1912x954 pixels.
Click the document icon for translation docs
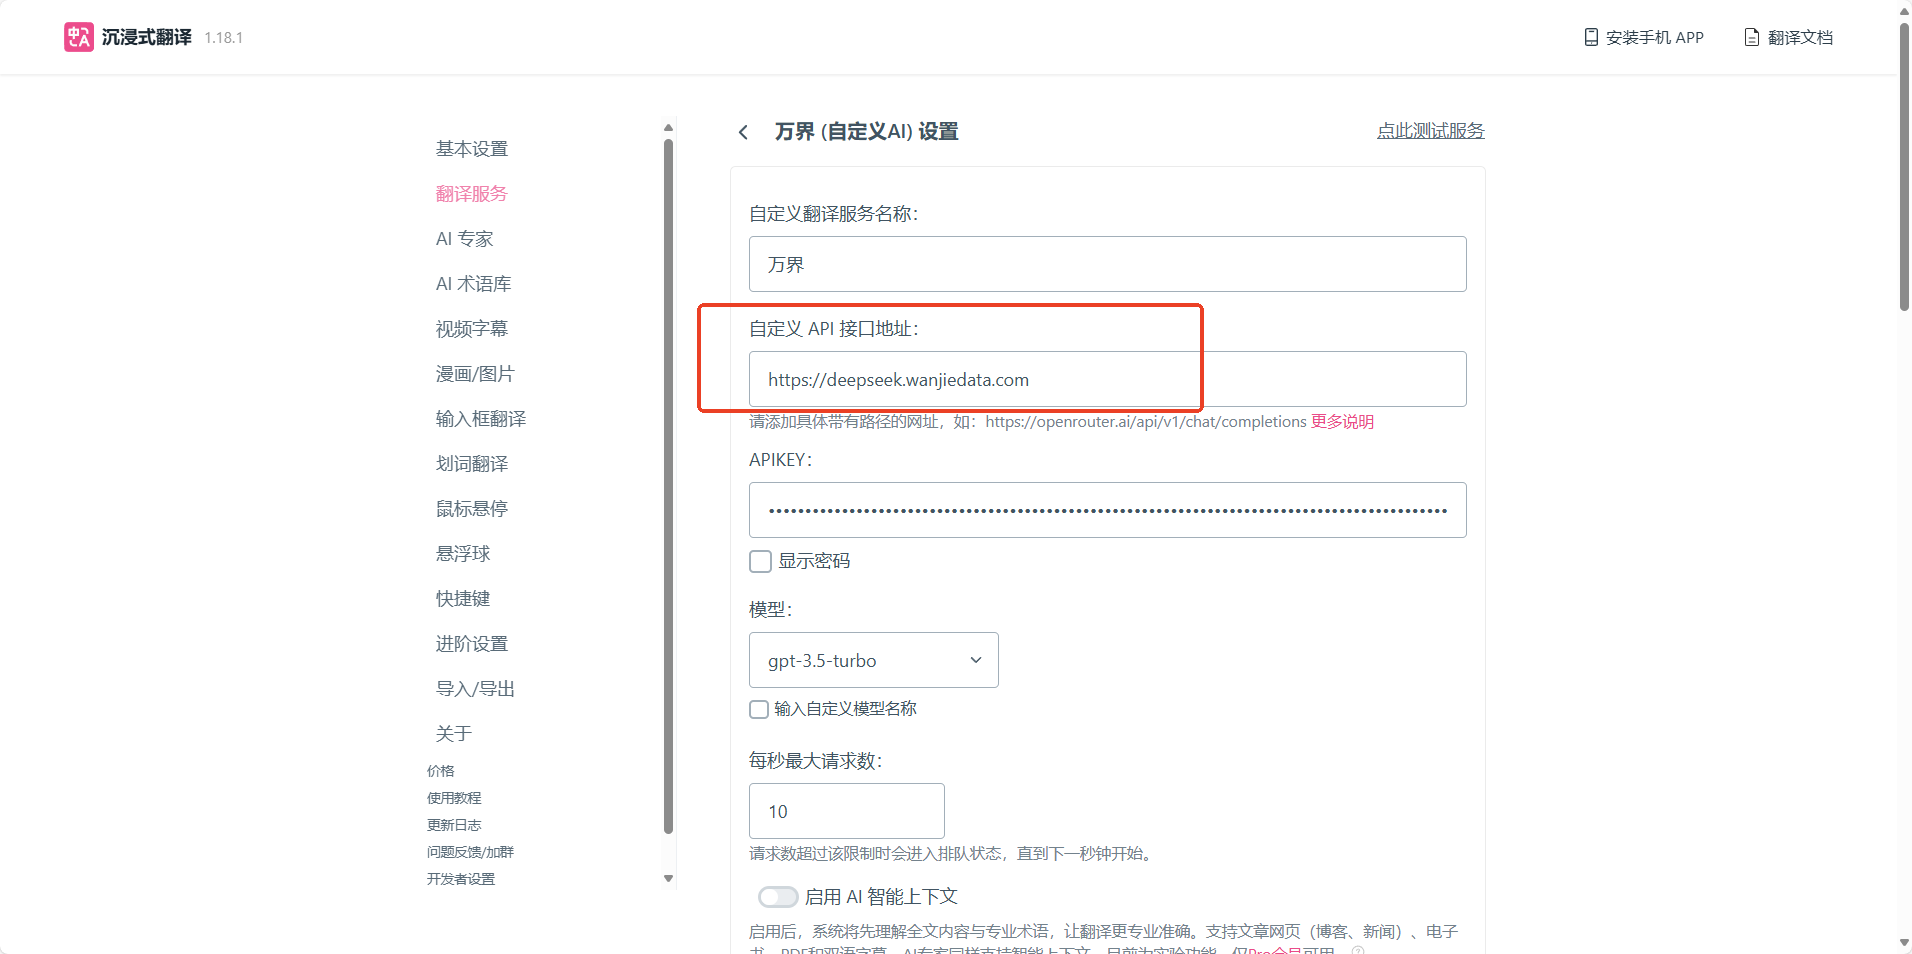coord(1751,37)
